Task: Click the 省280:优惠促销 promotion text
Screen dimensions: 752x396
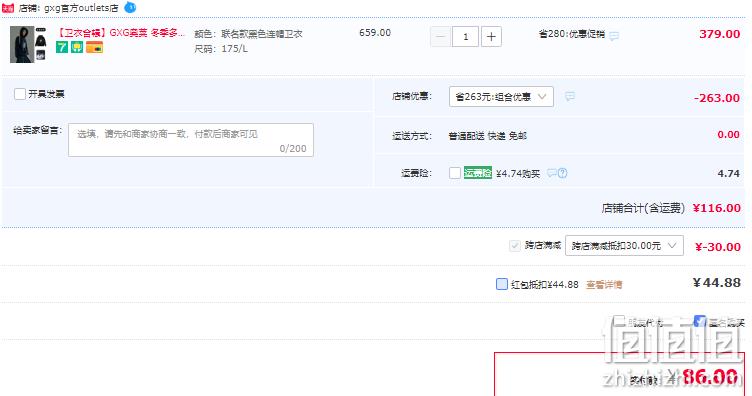Action: [x=572, y=35]
